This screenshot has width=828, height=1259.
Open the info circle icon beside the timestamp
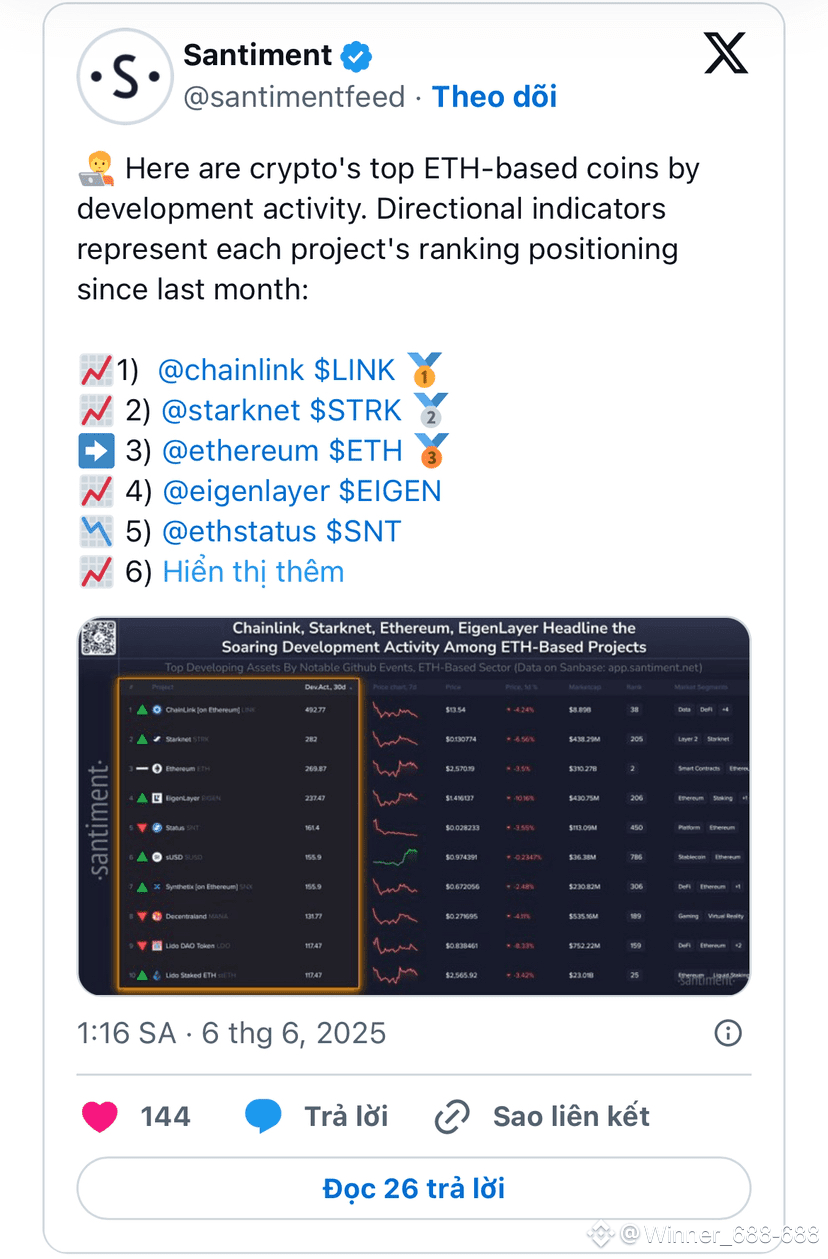[x=728, y=1033]
